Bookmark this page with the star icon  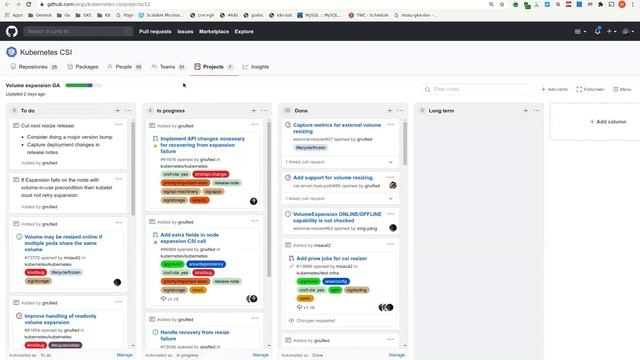coord(502,4)
